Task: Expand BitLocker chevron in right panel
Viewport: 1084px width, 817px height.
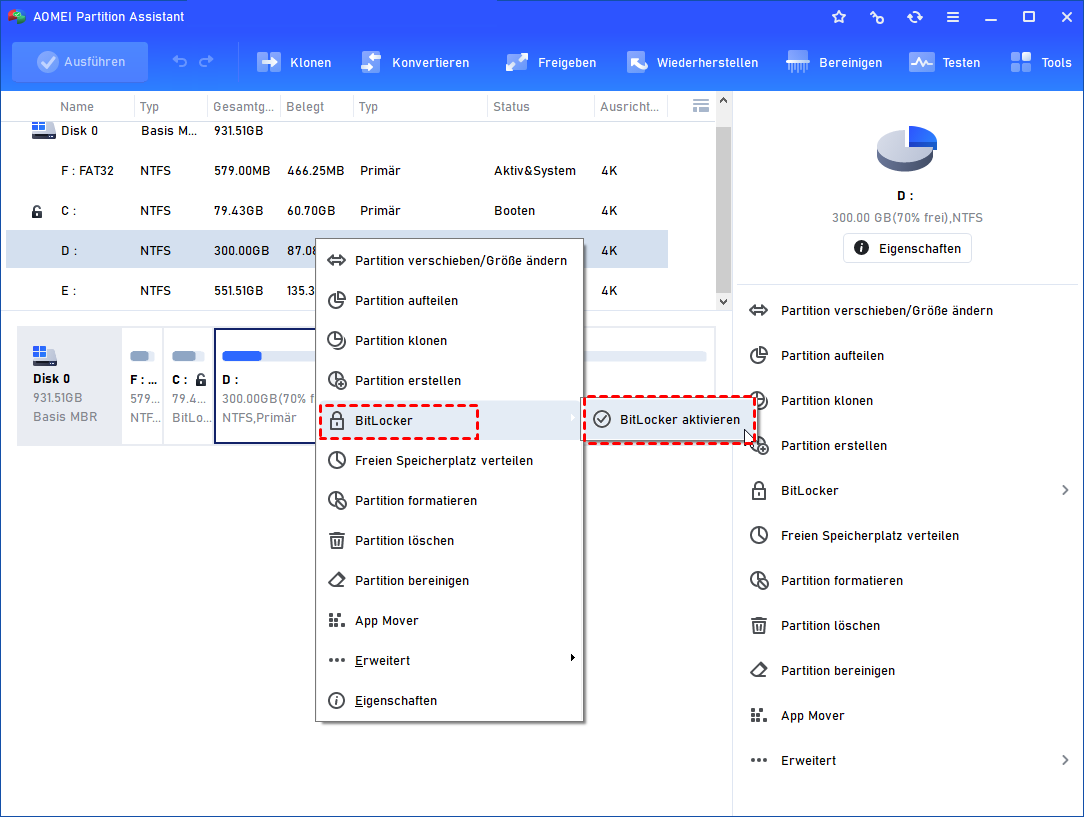Action: [1065, 490]
